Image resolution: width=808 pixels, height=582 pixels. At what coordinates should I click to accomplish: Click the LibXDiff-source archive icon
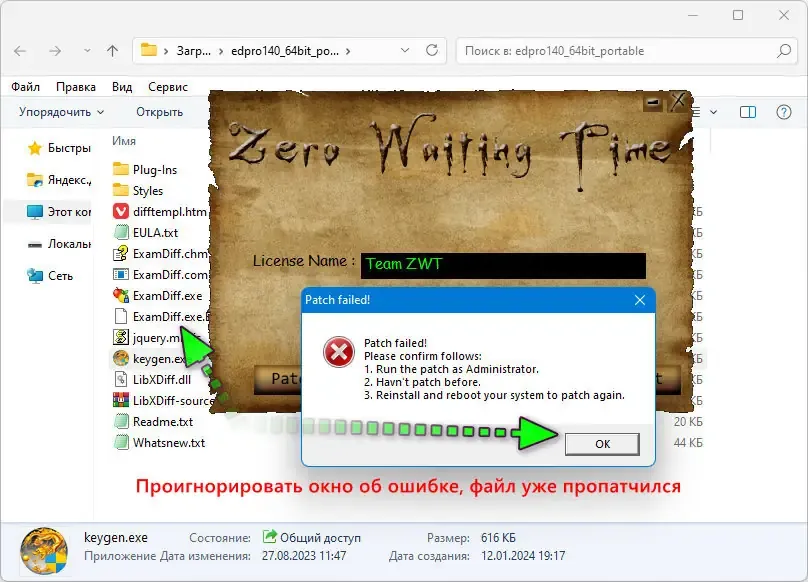121,400
